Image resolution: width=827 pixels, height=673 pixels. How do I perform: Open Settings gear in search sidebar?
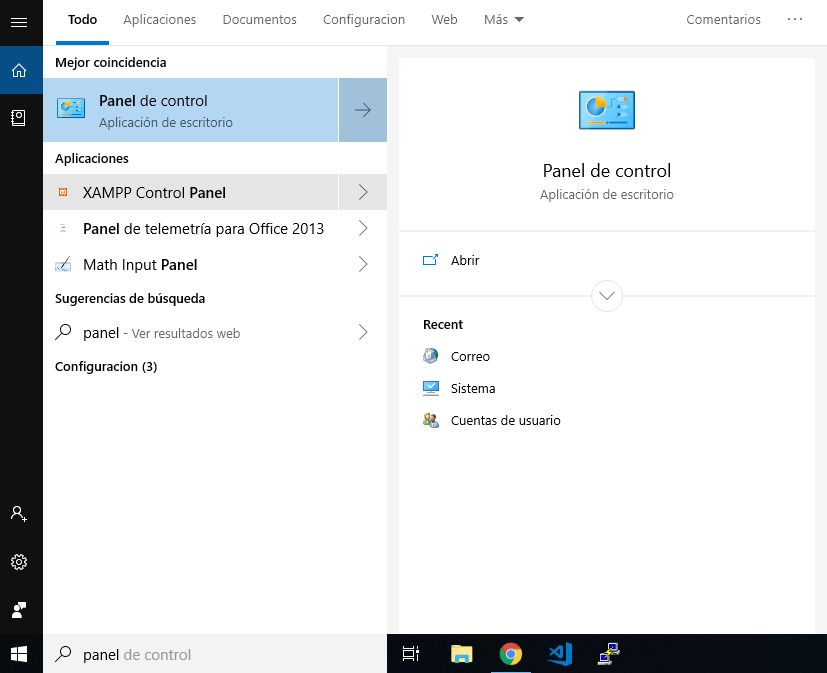19,562
